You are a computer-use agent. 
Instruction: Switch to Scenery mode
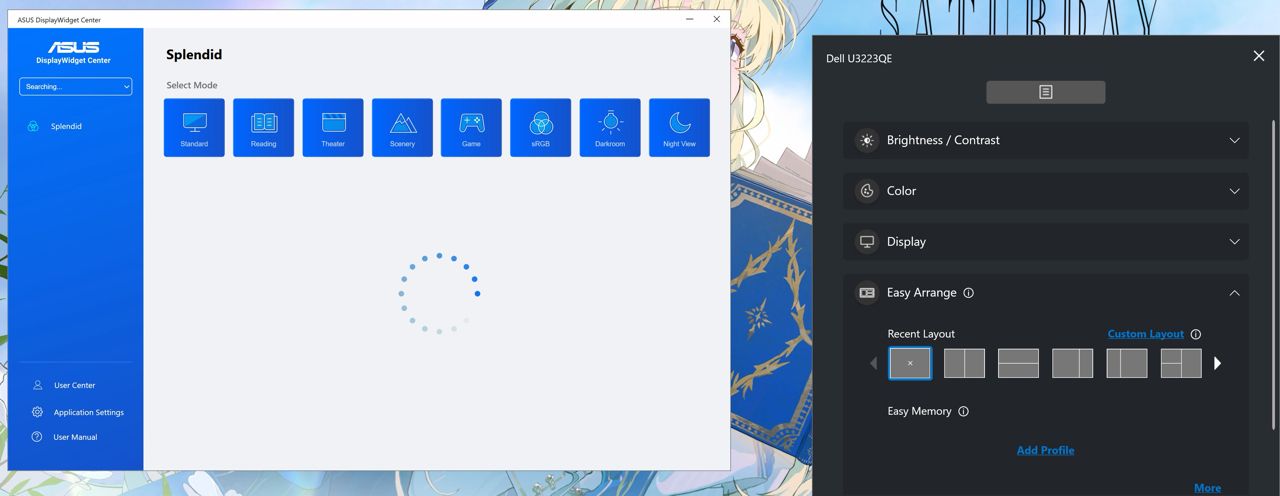402,127
